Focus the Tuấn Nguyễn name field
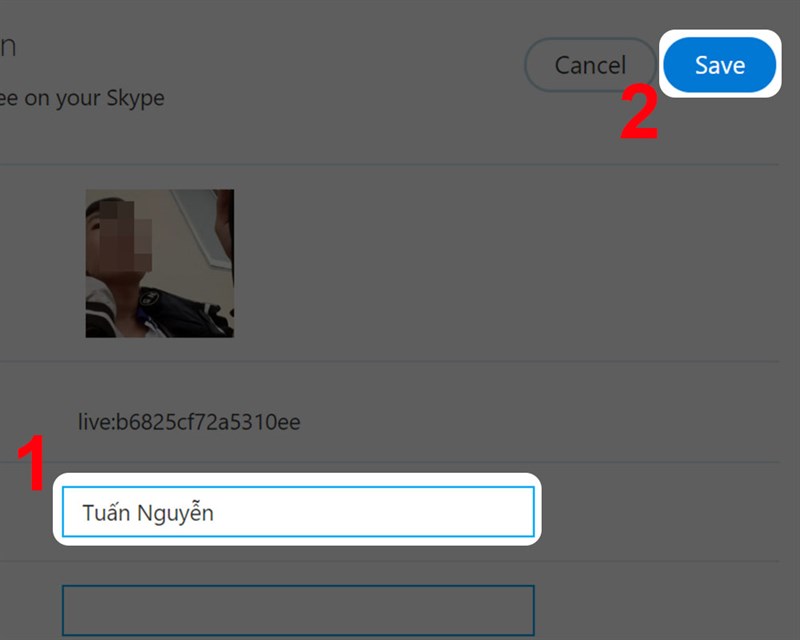Screen dimensions: 800x640 click(298, 511)
